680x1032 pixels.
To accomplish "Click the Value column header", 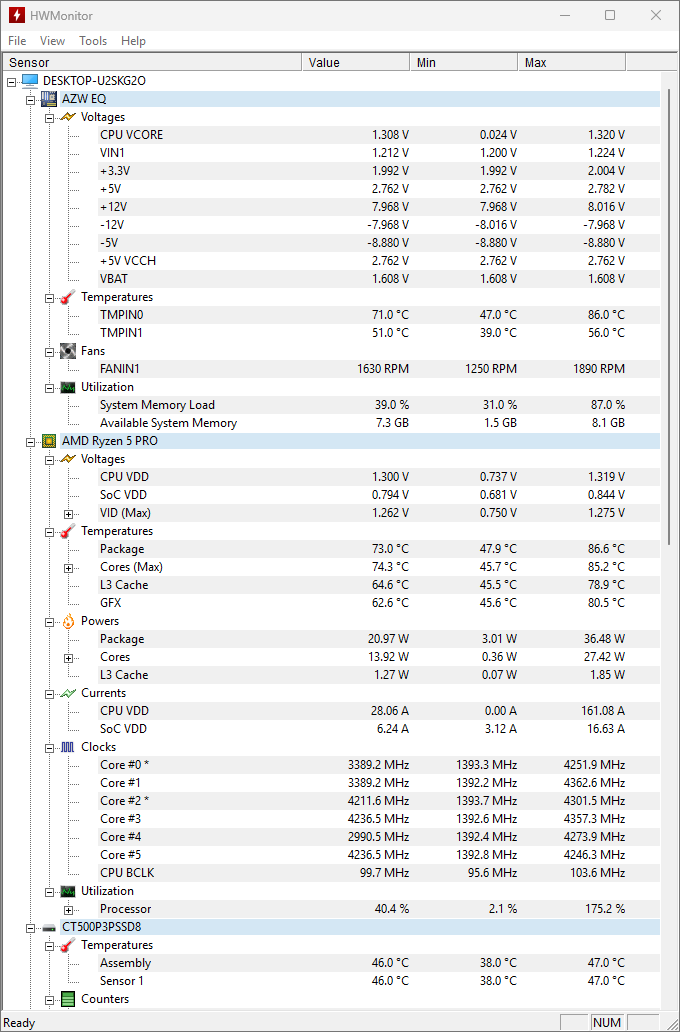I will point(355,63).
